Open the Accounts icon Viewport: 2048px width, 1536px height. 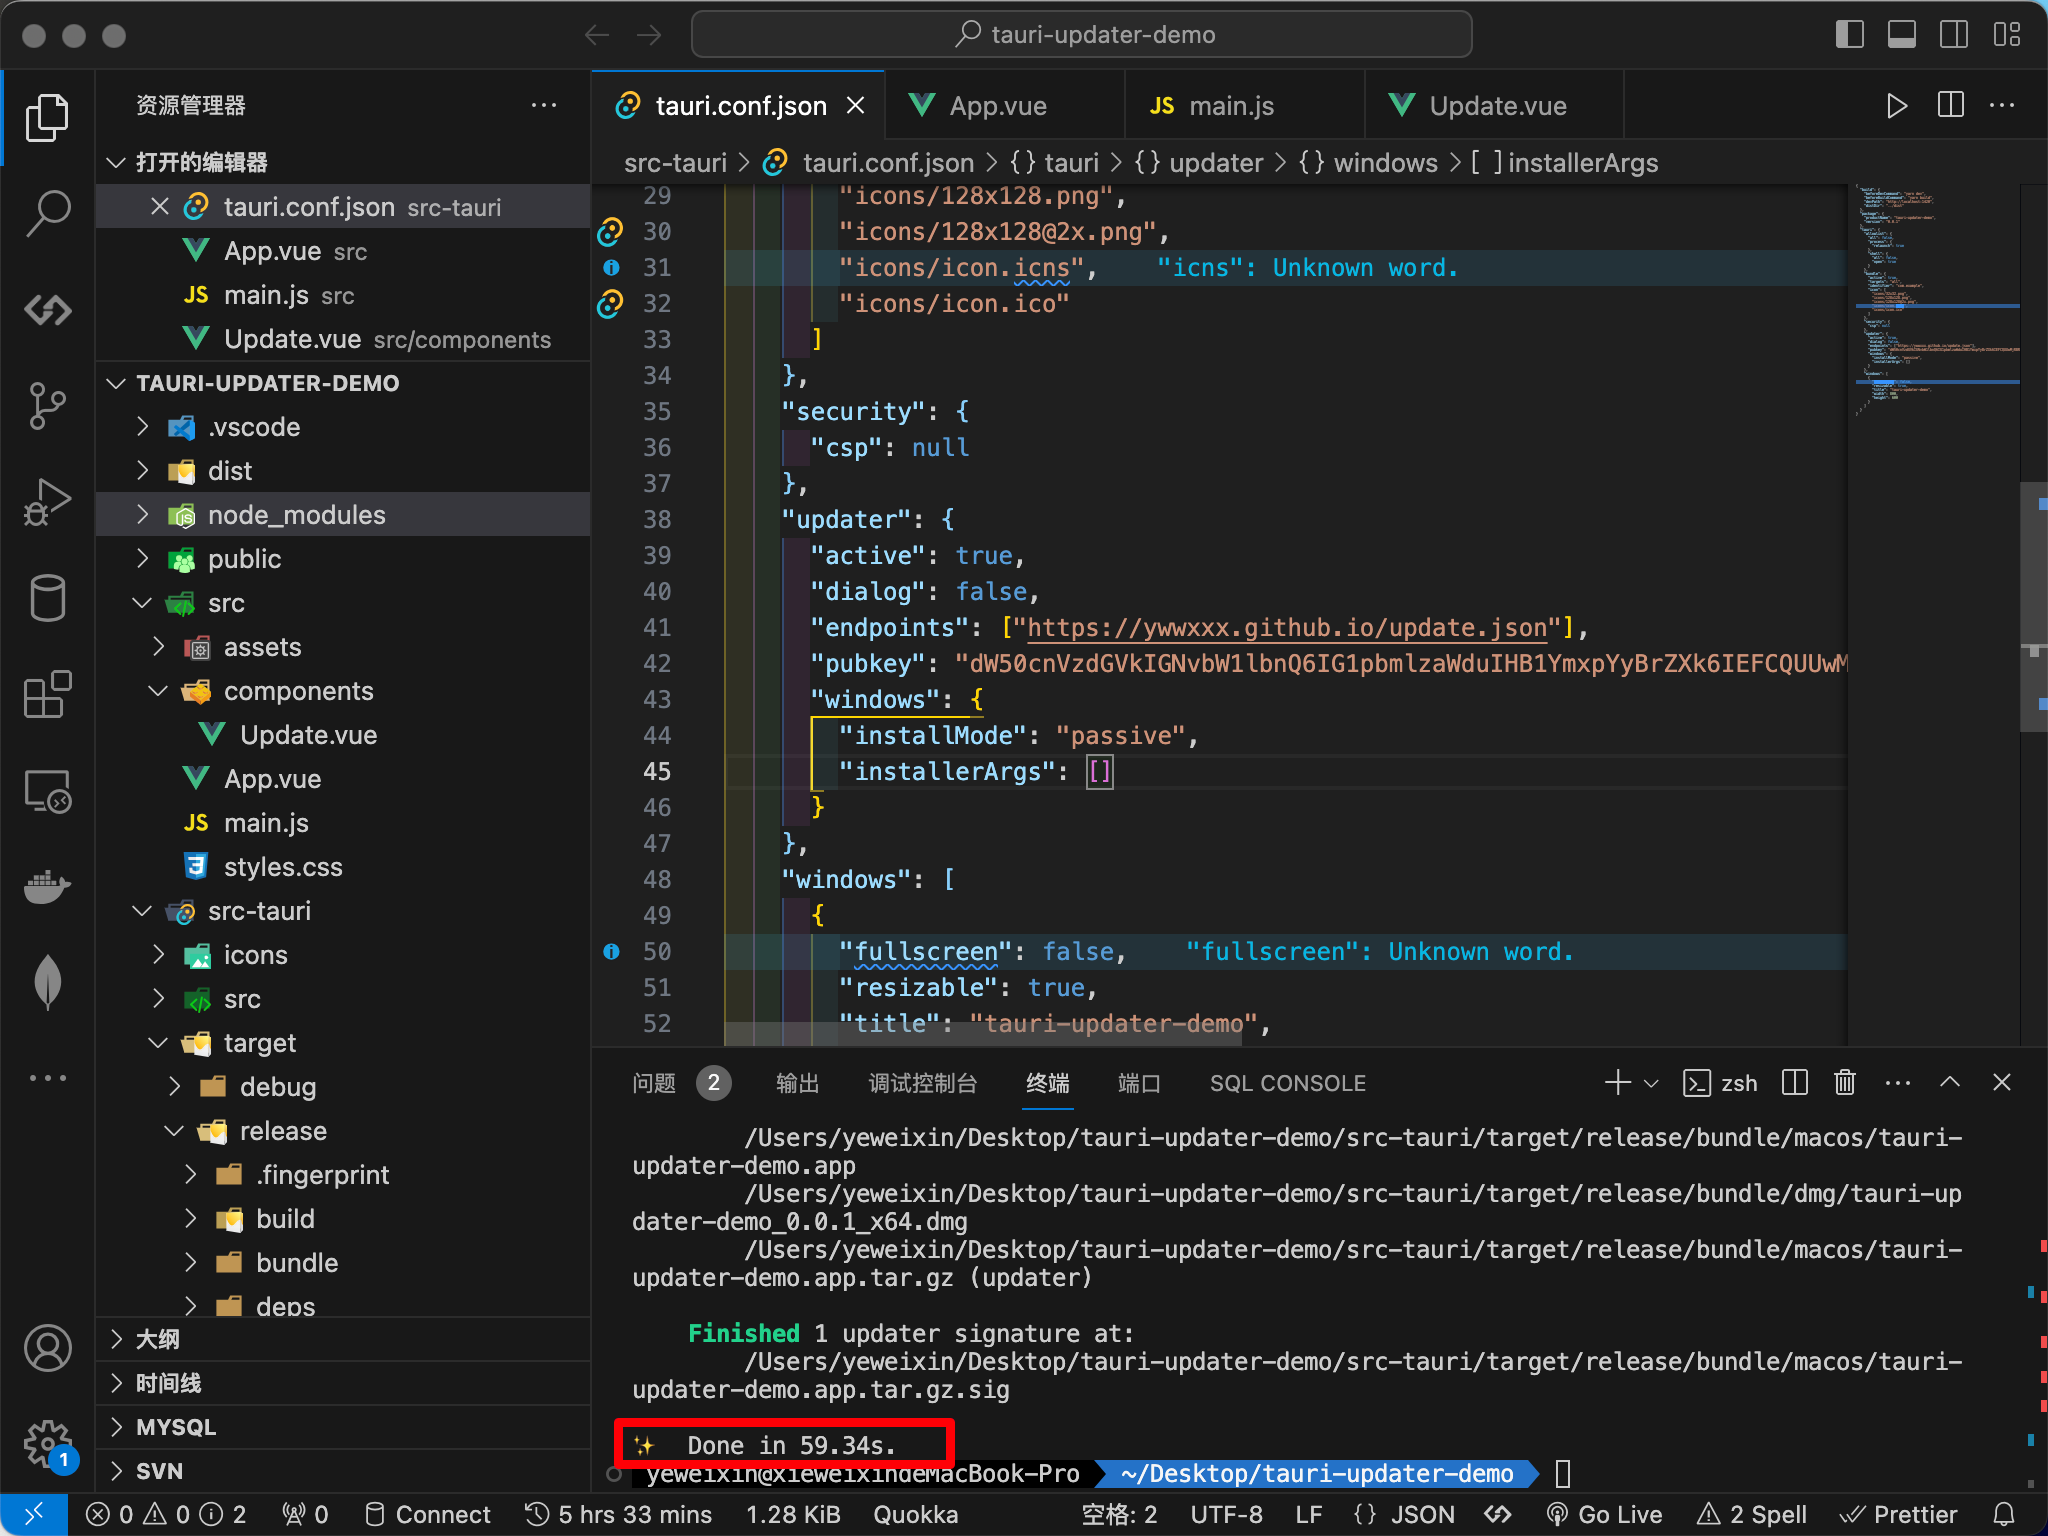(47, 1348)
